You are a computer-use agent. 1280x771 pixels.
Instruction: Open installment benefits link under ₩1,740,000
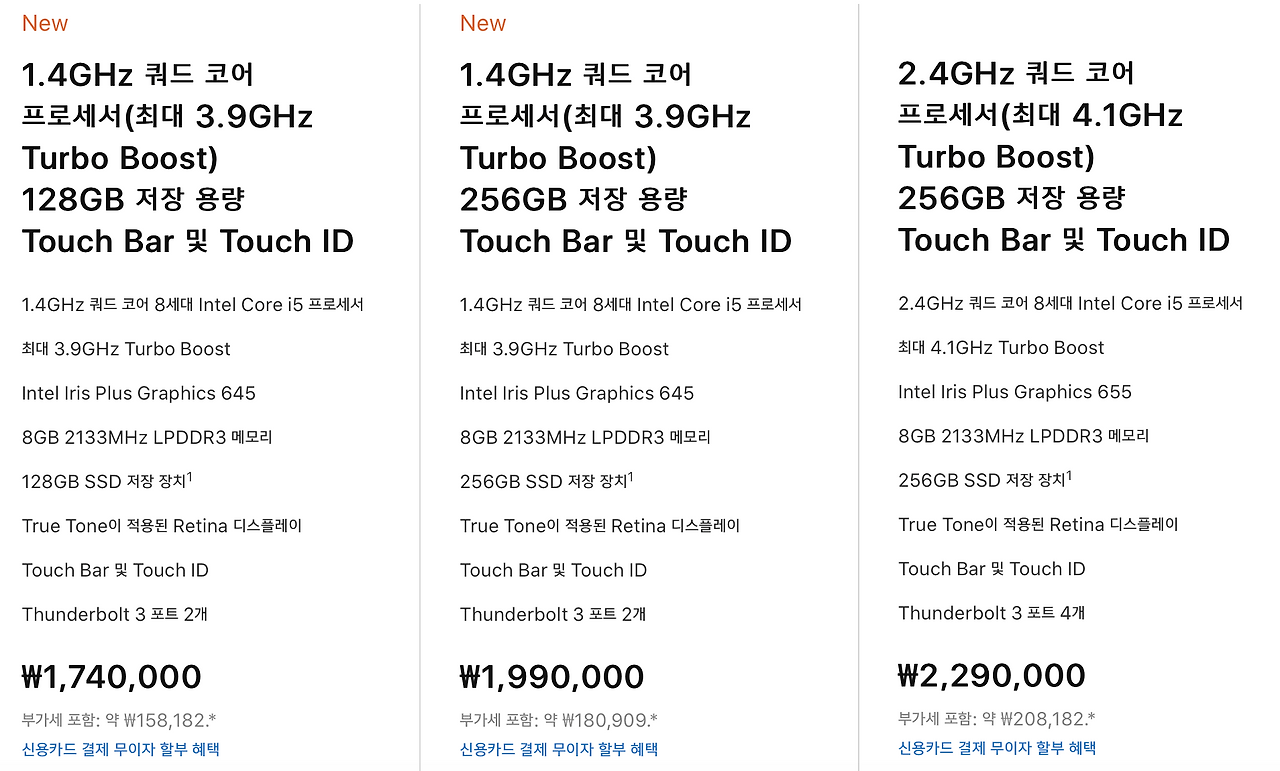(x=121, y=749)
